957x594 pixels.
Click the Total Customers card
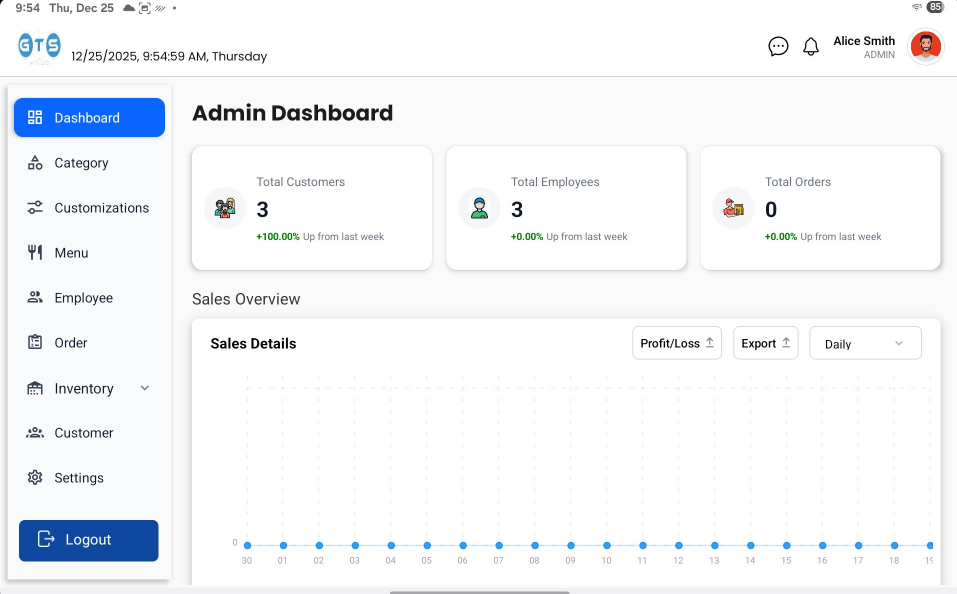click(312, 208)
